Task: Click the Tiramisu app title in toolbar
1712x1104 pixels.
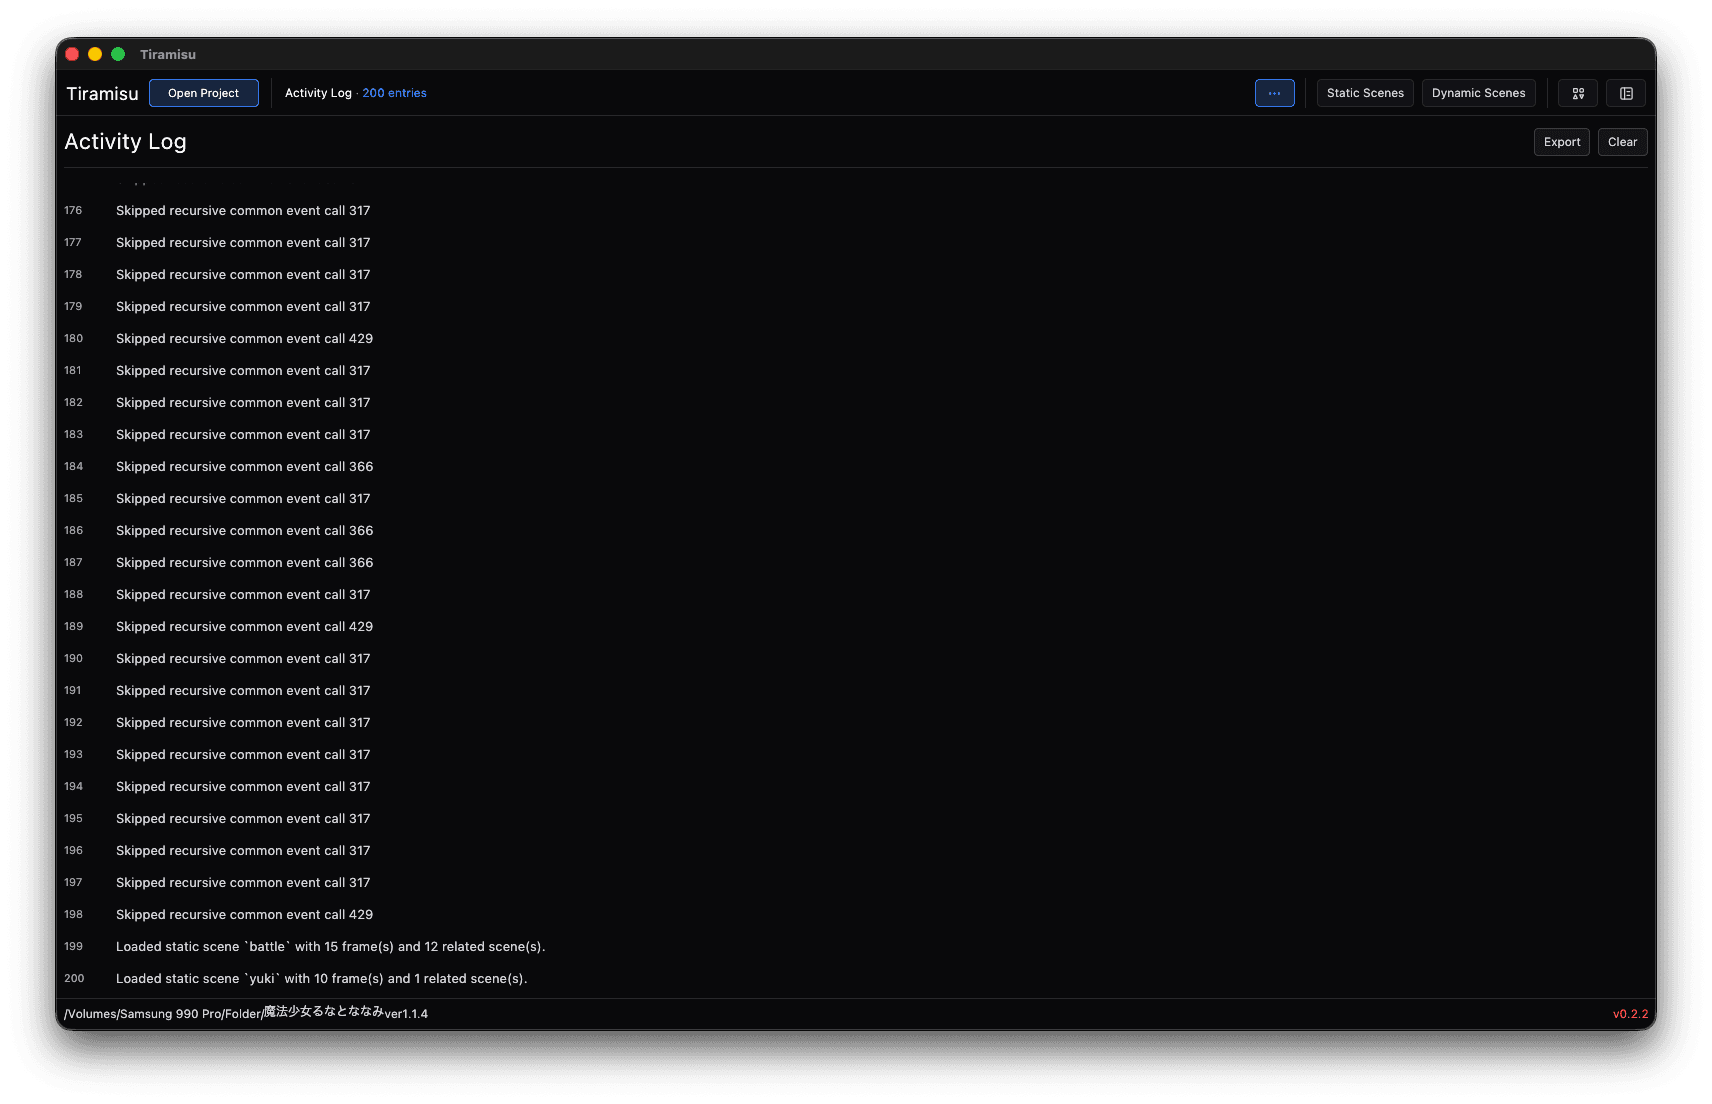Action: (x=102, y=93)
